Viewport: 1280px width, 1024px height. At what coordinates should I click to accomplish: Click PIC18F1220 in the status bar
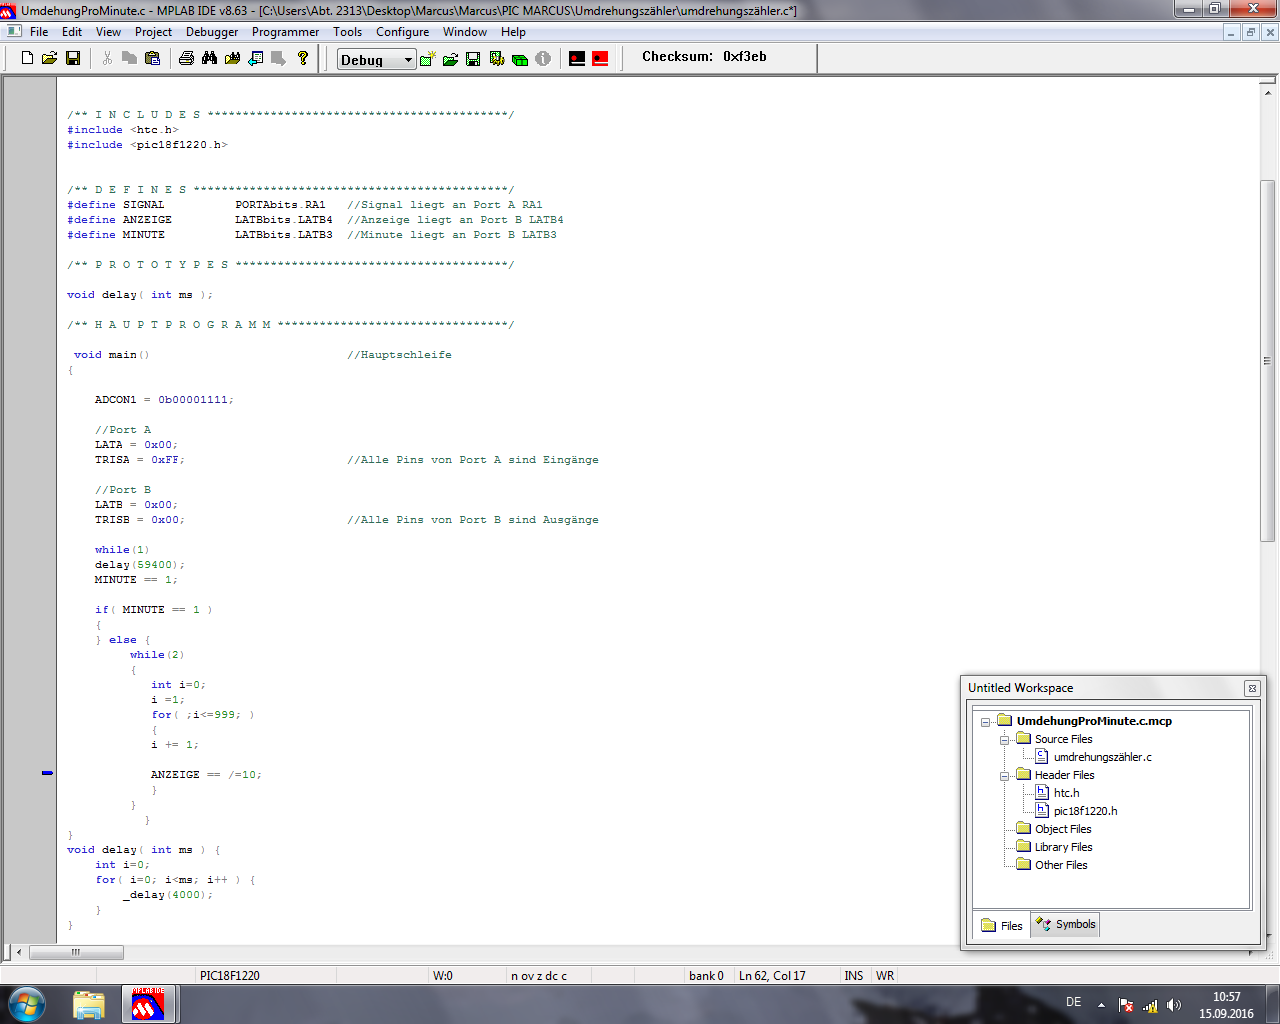(230, 976)
